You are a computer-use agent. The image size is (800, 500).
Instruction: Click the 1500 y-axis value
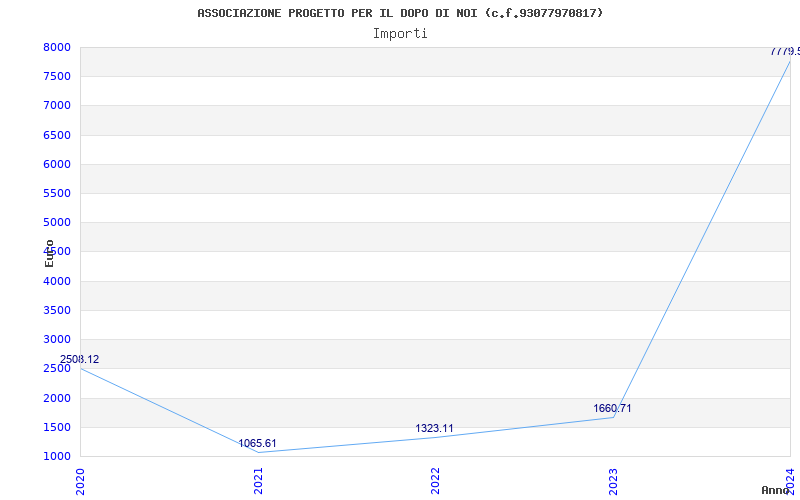click(57, 427)
